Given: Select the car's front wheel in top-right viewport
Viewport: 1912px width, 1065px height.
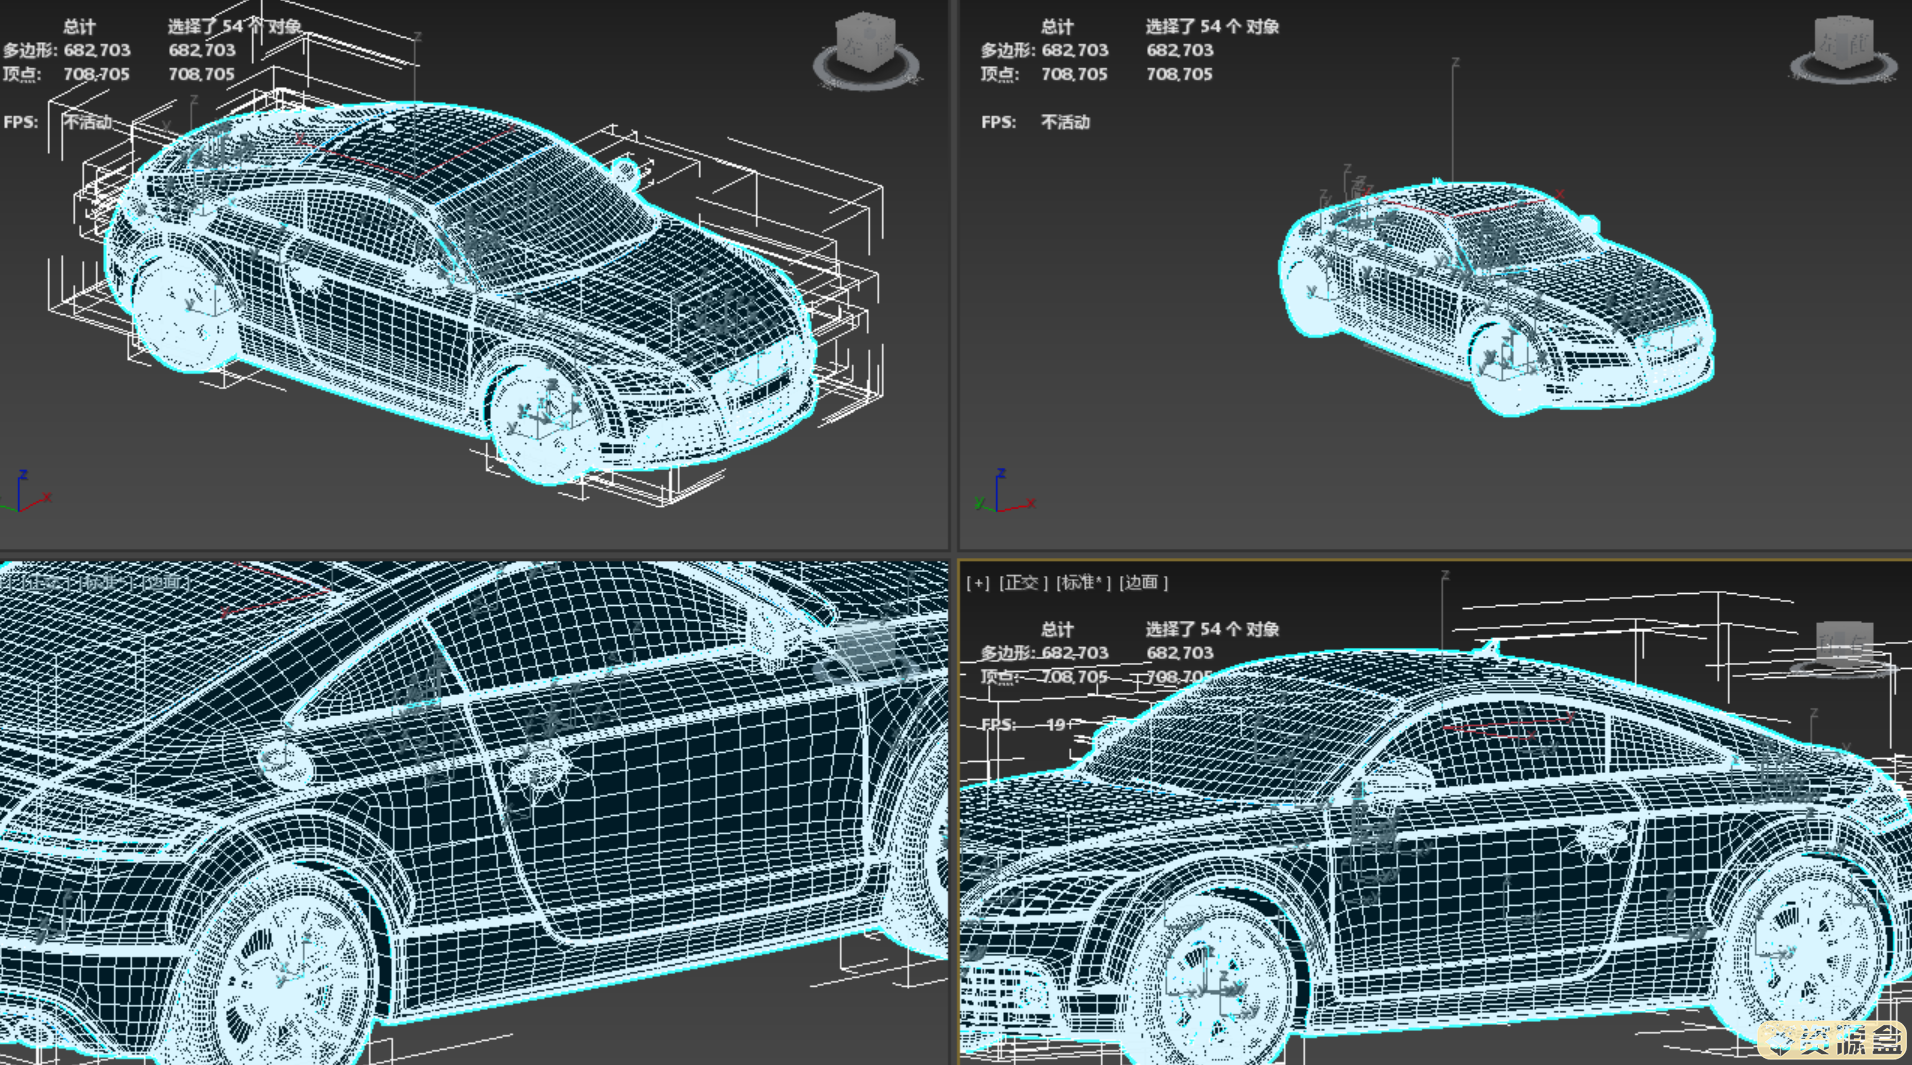Looking at the screenshot, I should click(1508, 366).
